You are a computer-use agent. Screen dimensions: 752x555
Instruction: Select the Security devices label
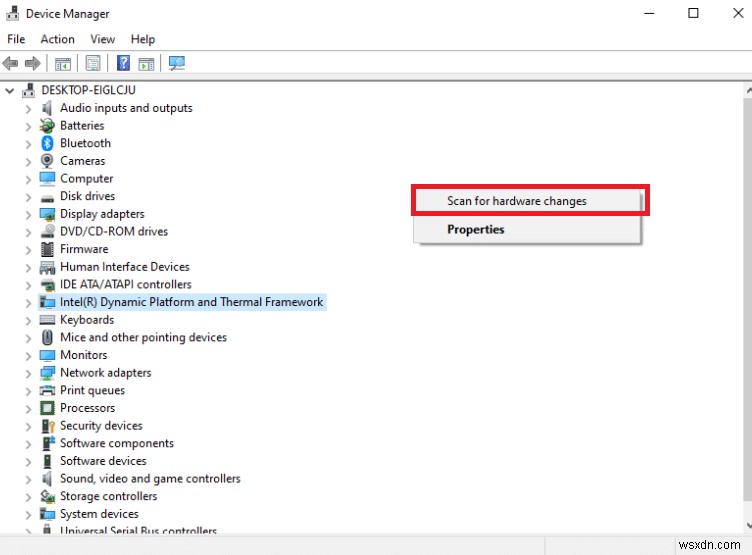(101, 425)
